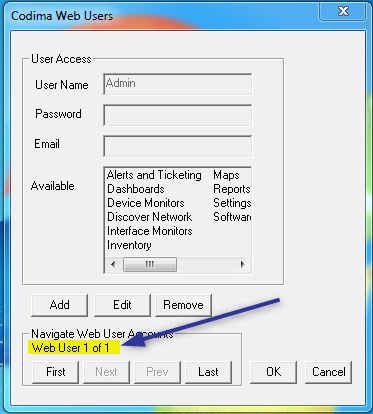
Task: Dismiss dialog with Cancel button
Action: coord(329,372)
